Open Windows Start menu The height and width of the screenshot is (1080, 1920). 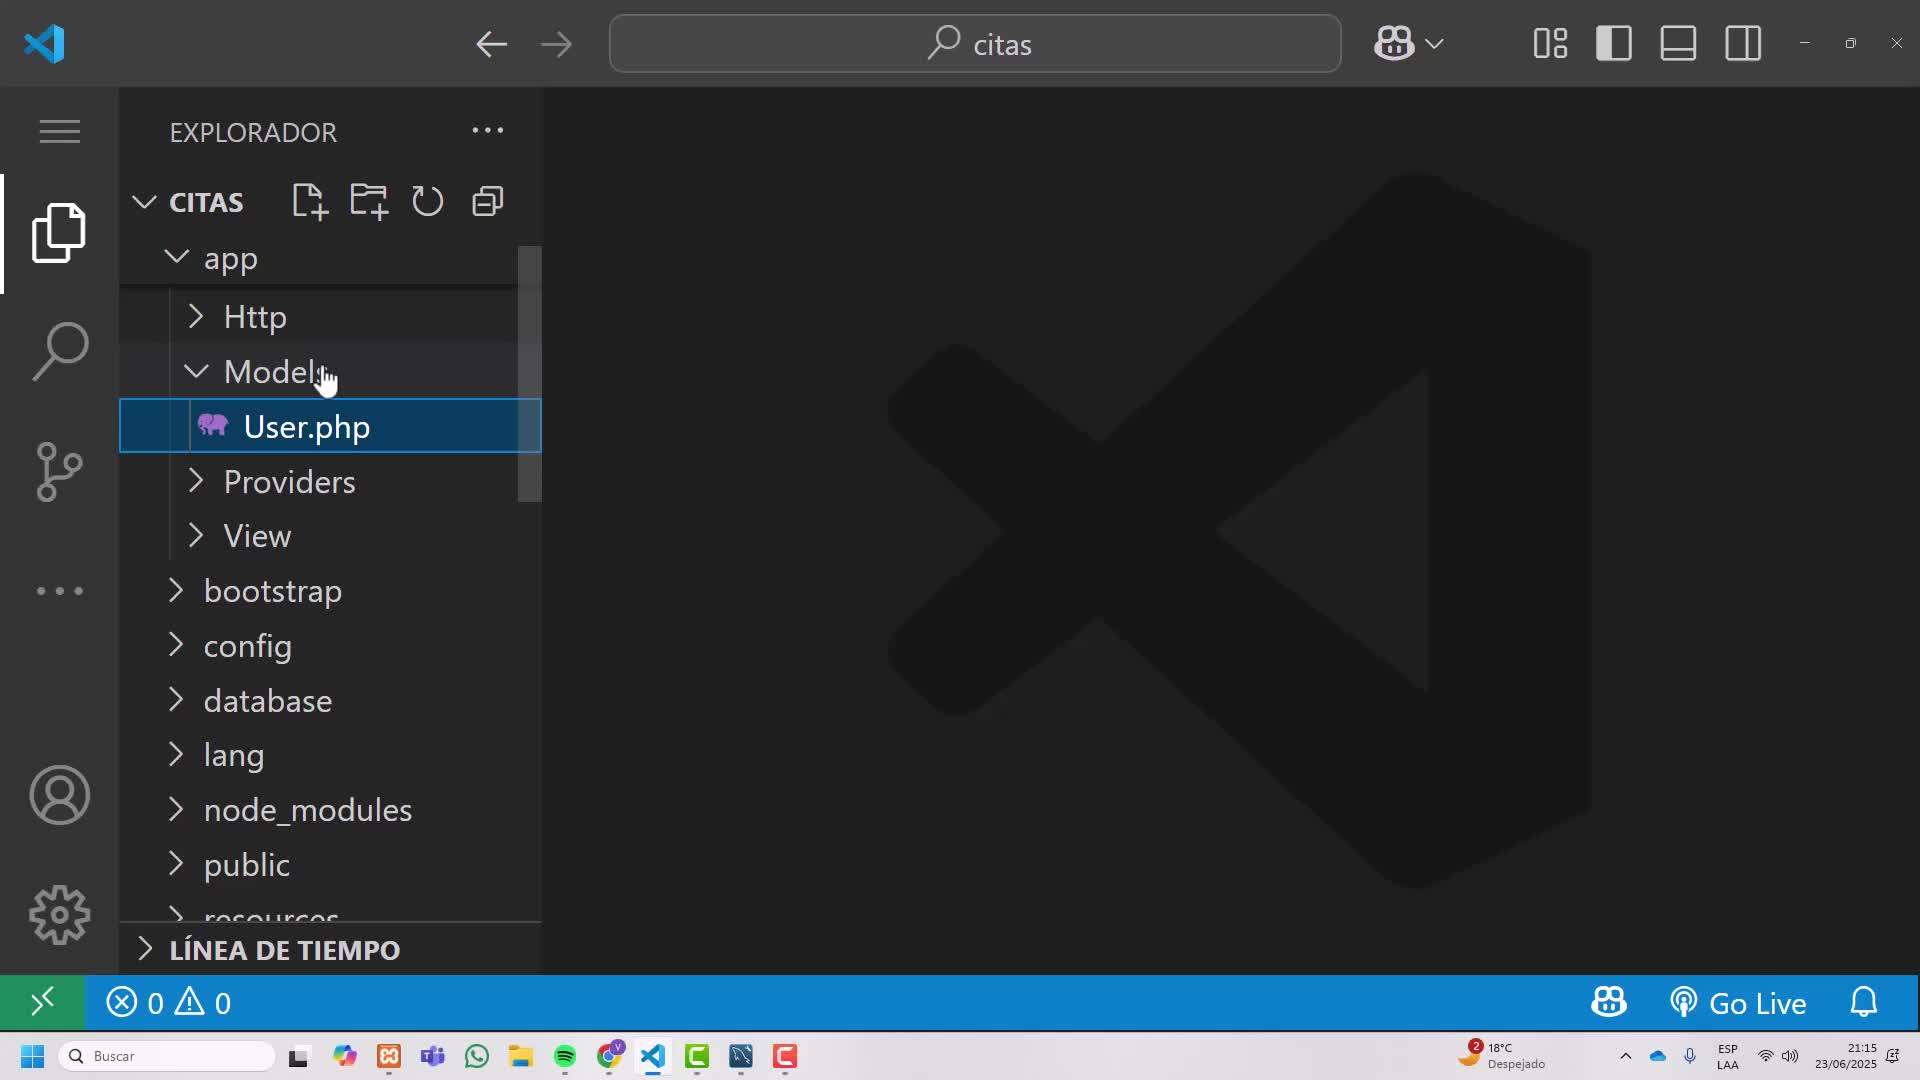32,1056
